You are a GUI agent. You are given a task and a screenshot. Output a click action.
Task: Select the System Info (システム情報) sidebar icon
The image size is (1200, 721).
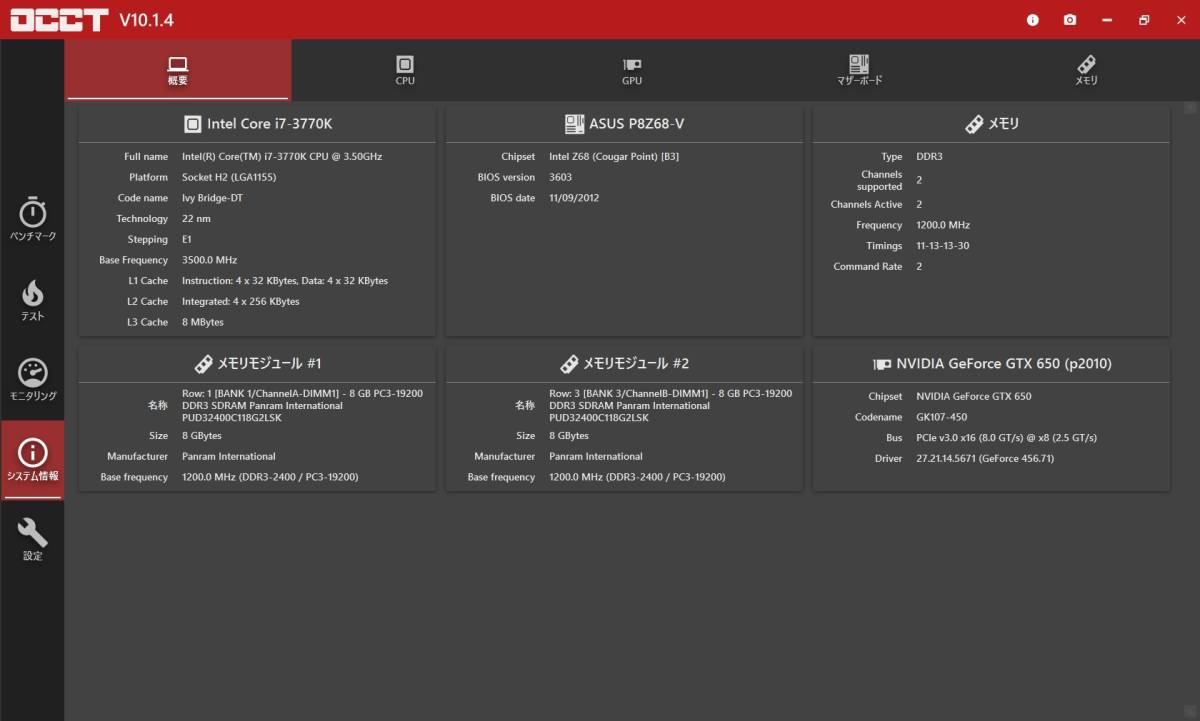33,459
